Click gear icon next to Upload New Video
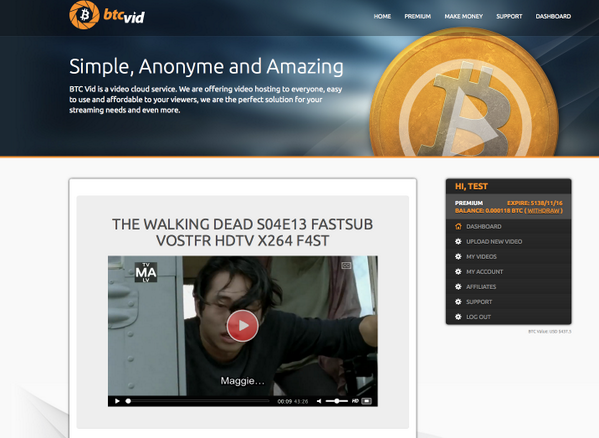Image resolution: width=599 pixels, height=438 pixels. click(458, 241)
